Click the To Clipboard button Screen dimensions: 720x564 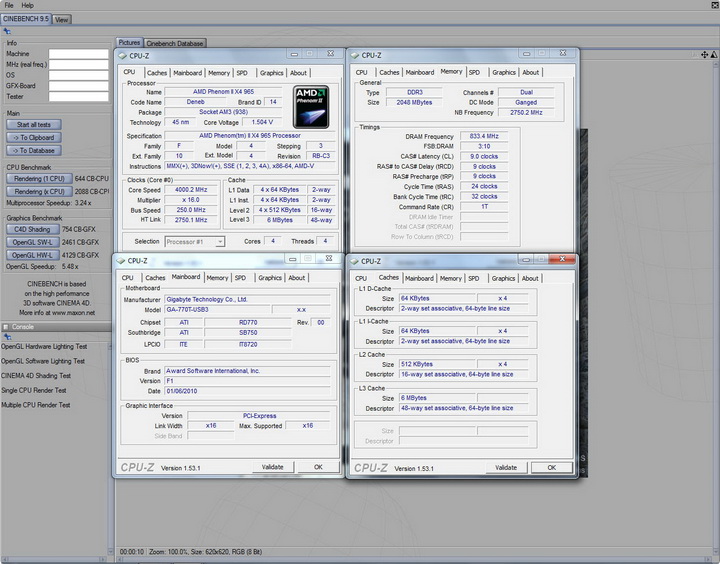(x=34, y=137)
